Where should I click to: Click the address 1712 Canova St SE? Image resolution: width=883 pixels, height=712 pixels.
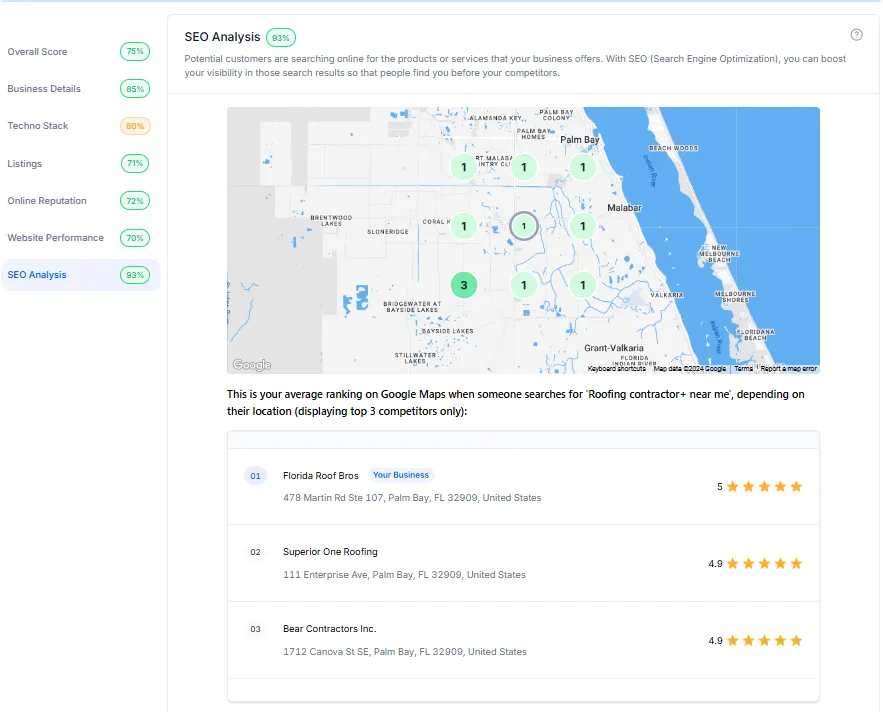click(x=404, y=652)
